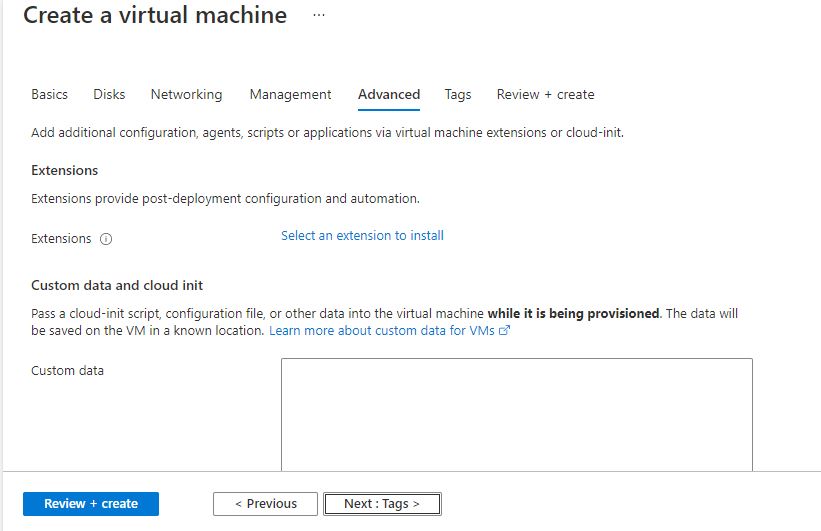Click the Custom data and cloud init heading
The image size is (821, 531).
[117, 285]
